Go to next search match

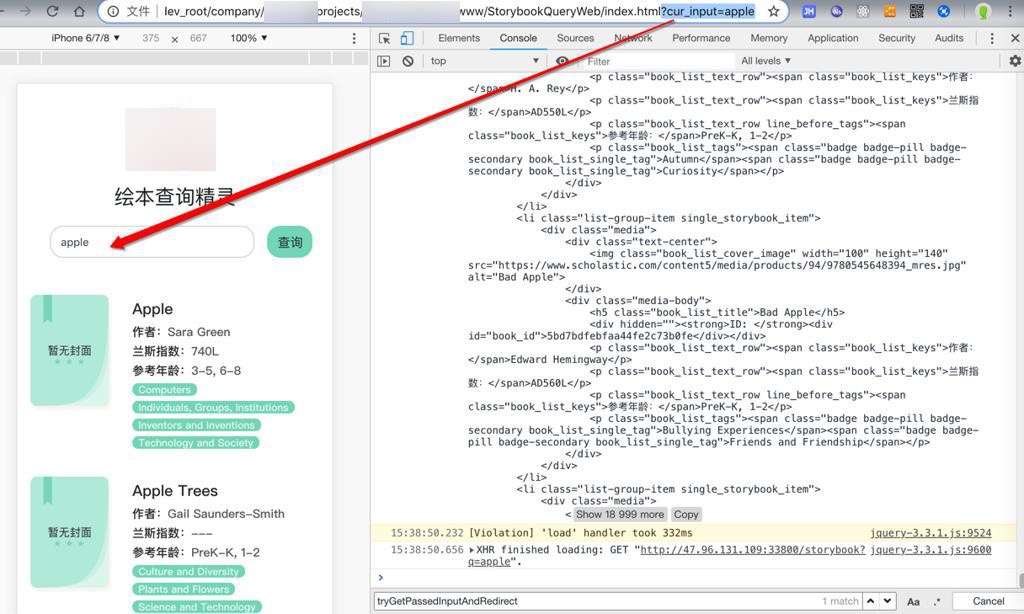coord(887,601)
